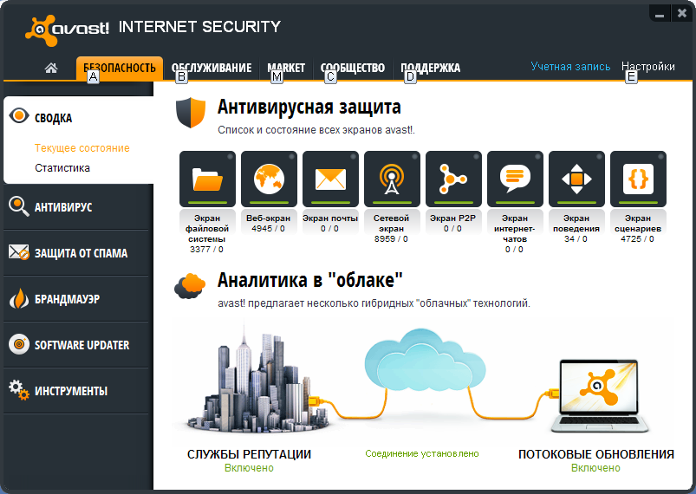Open Статистика sub-item

62,168
